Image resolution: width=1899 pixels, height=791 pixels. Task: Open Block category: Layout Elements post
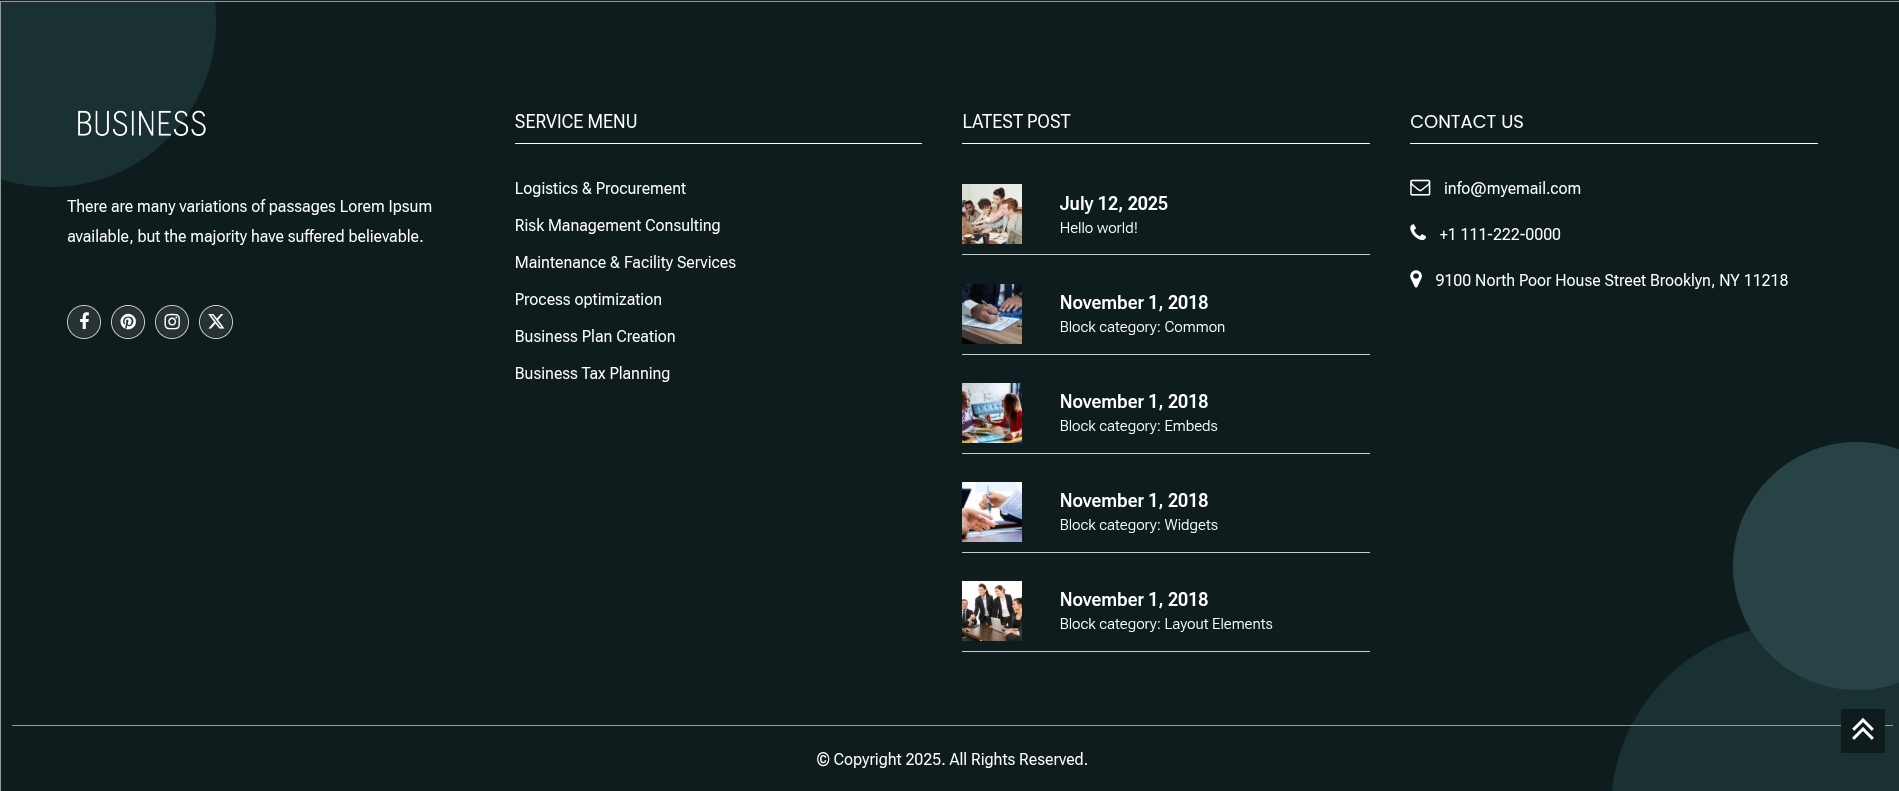pos(1166,624)
